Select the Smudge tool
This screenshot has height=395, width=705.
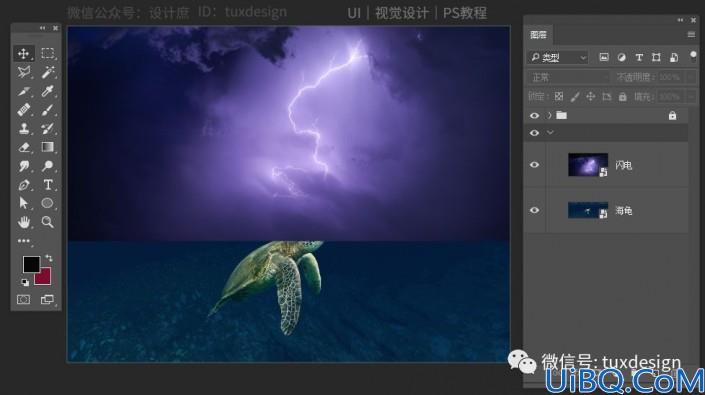pyautogui.click(x=23, y=166)
